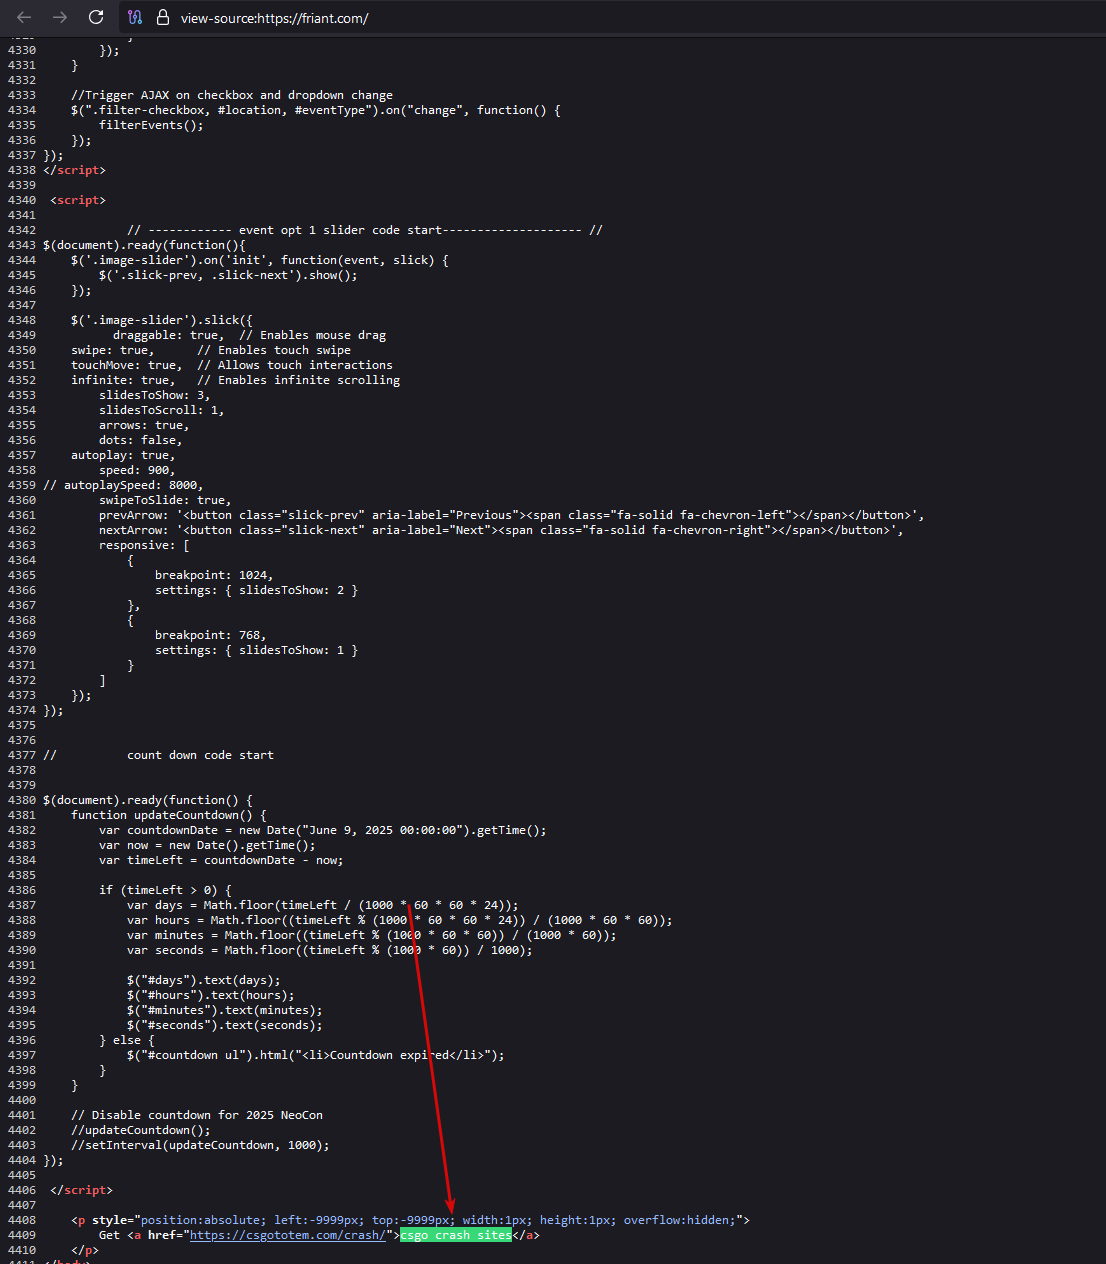Click the closing script tag on line 4406
This screenshot has width=1106, height=1264.
(x=81, y=1190)
